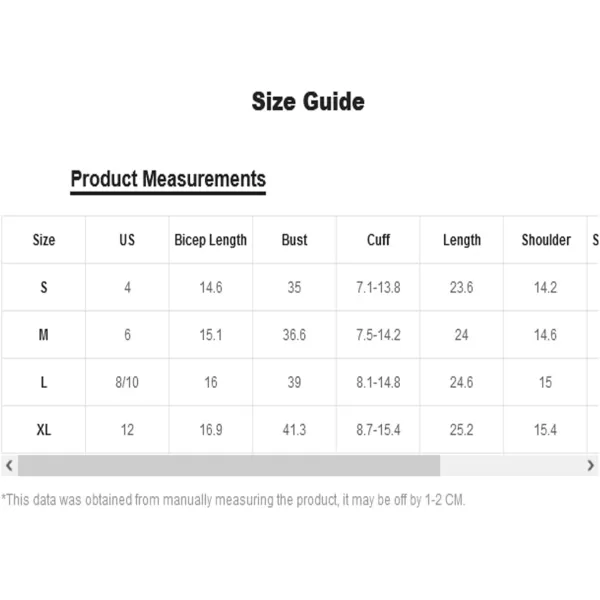
Task: Click the right scroll arrow of the table
Action: (x=590, y=465)
